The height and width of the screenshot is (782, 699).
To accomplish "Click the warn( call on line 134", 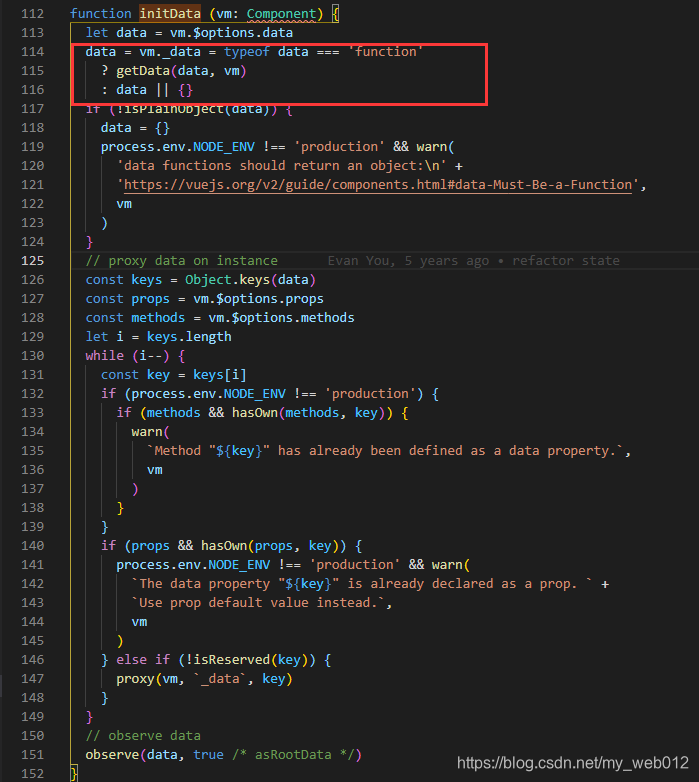I will [151, 432].
